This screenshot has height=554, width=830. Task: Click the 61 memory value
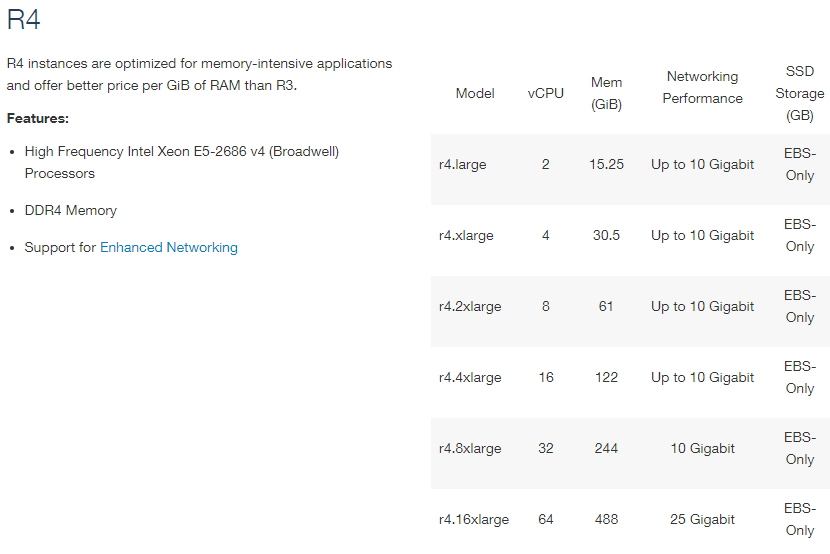(x=606, y=306)
